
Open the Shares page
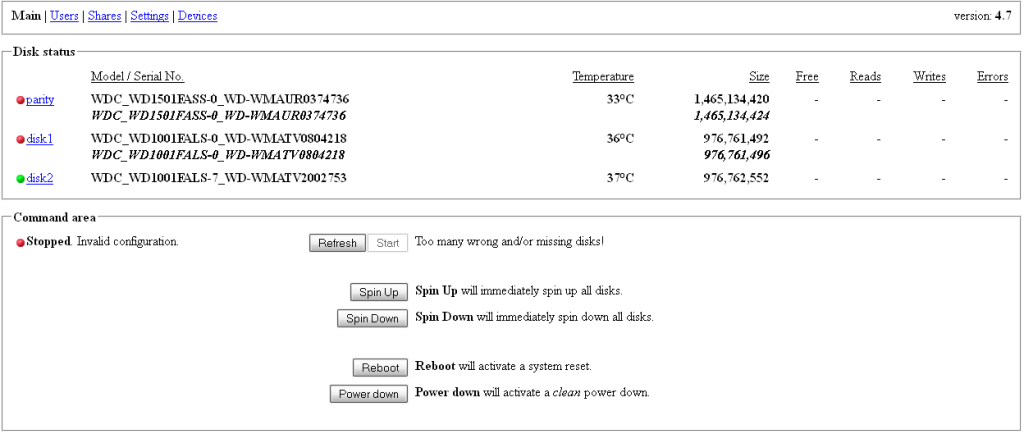point(104,16)
